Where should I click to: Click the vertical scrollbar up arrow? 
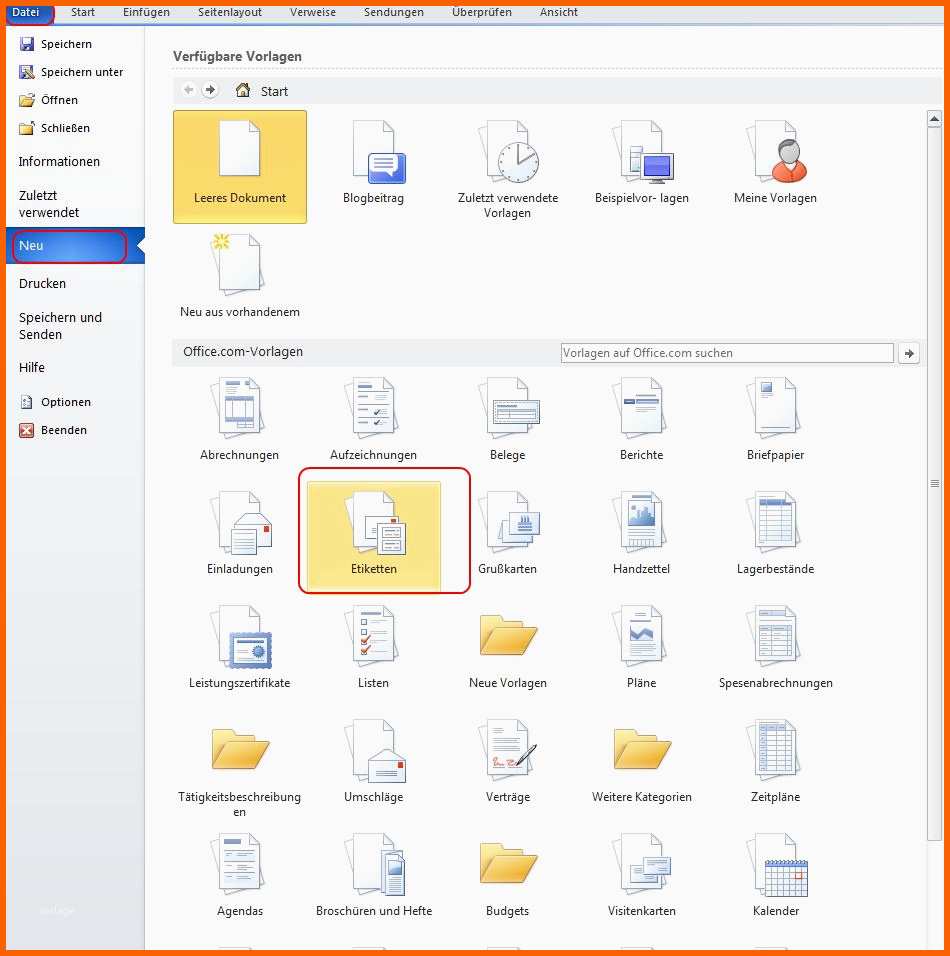pyautogui.click(x=934, y=120)
